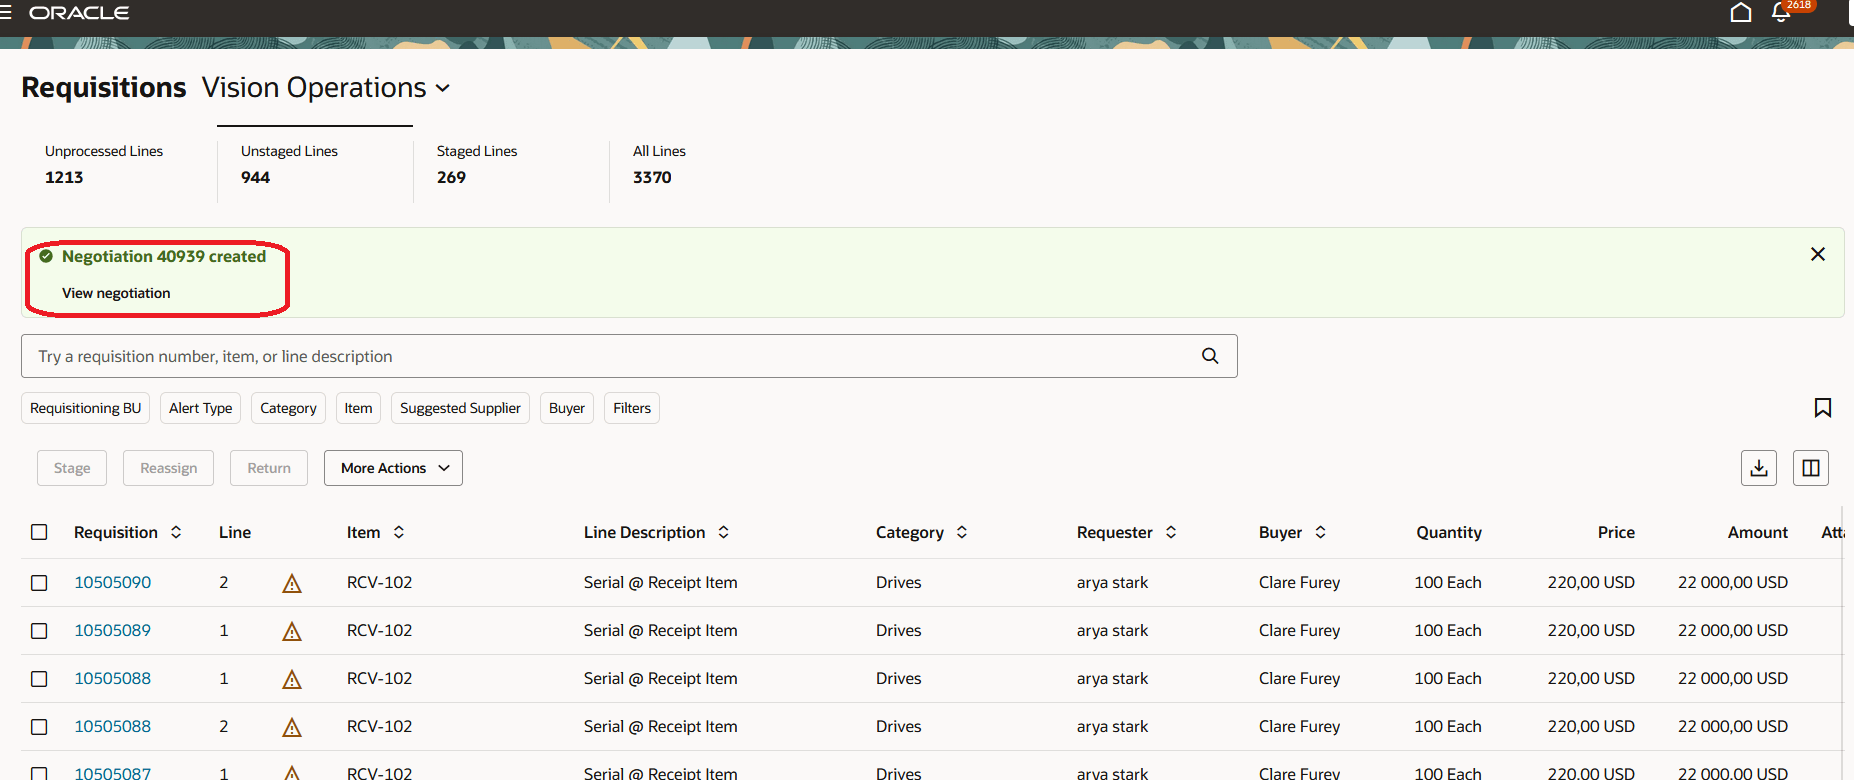Select the checkbox for requisition 10505089
1854x780 pixels.
39,631
